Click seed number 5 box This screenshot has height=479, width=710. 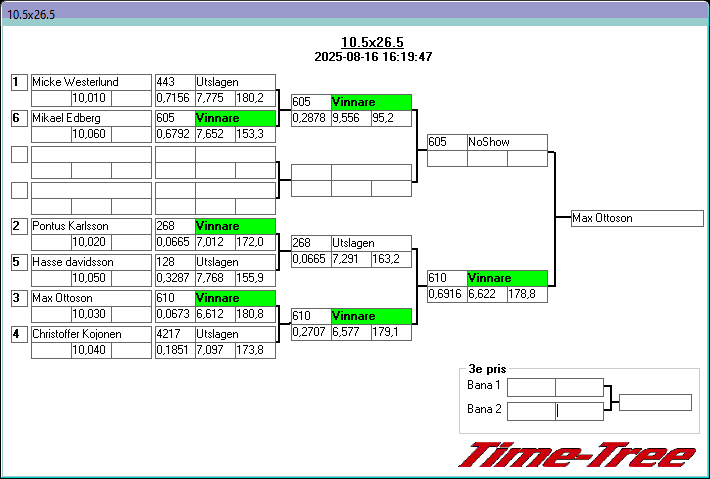pyautogui.click(x=19, y=262)
